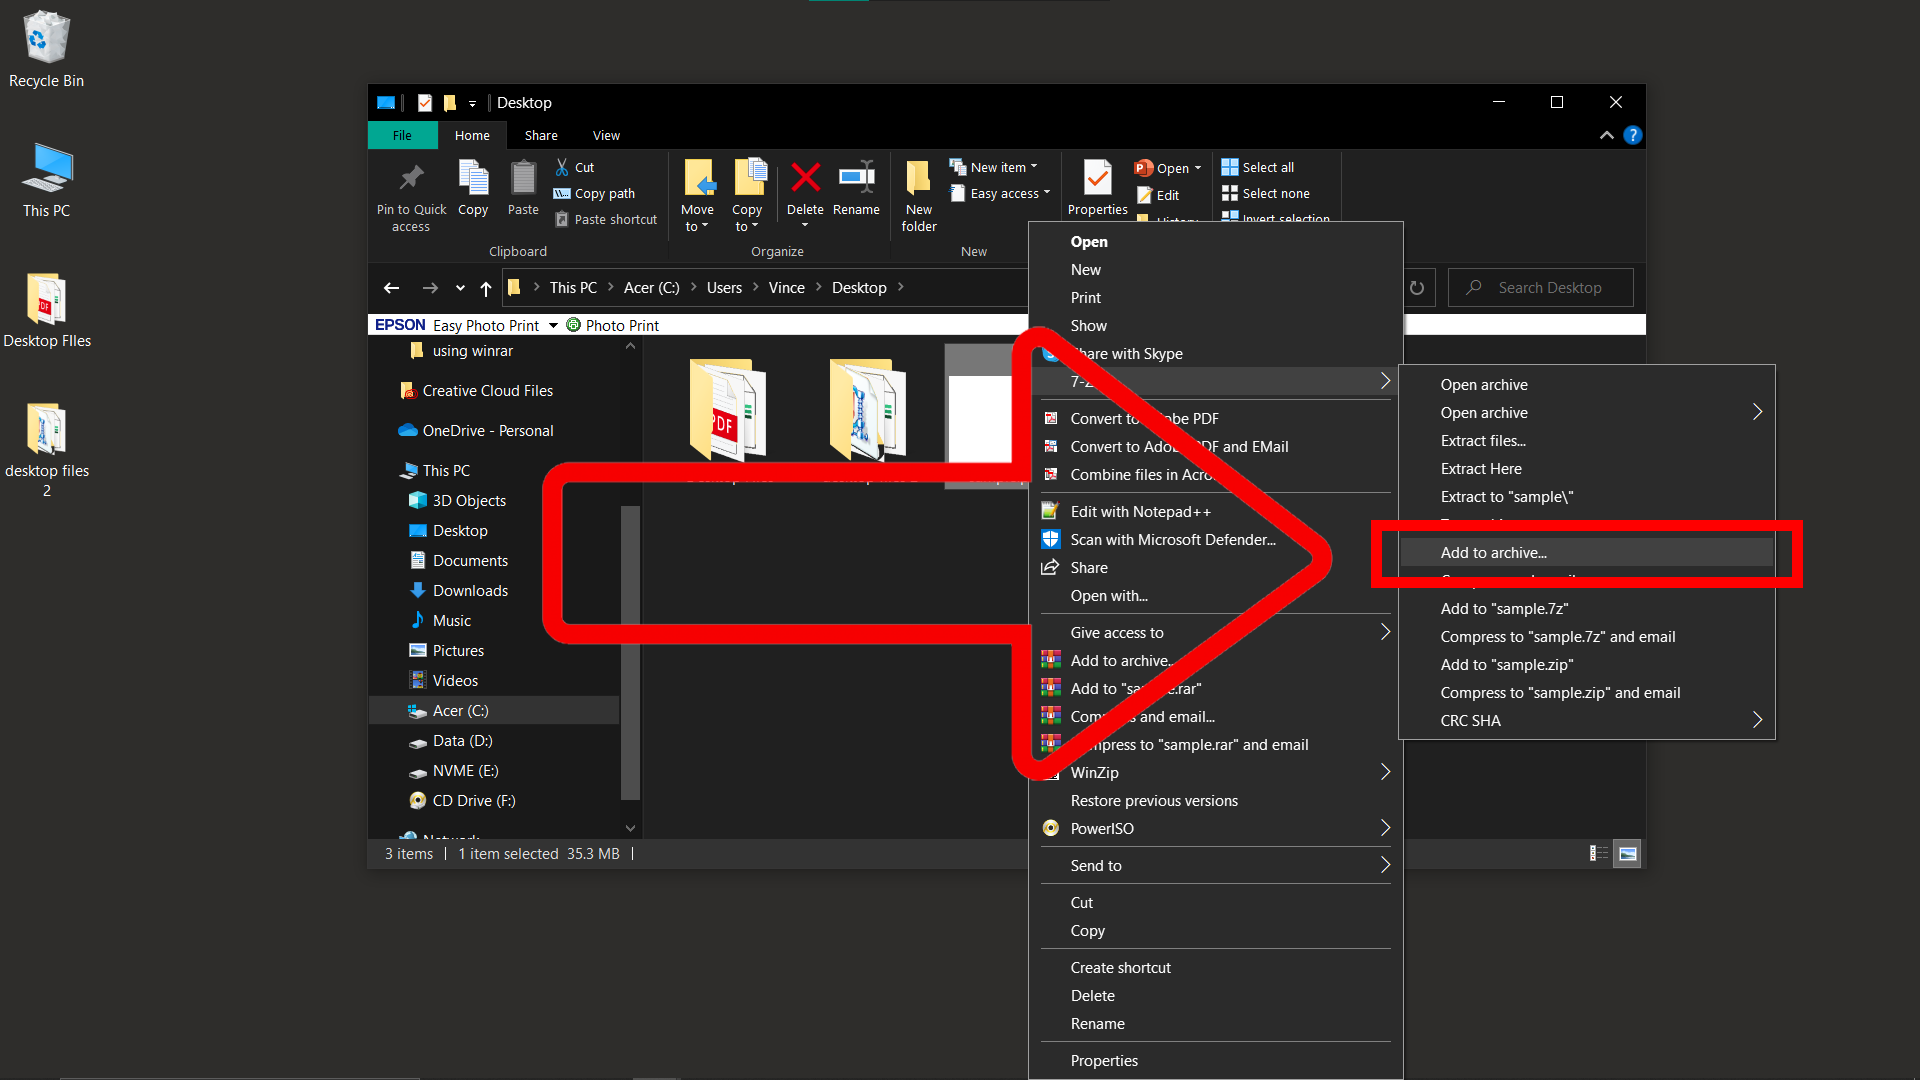This screenshot has height=1080, width=1920.
Task: Click the Photo Print icon on the EPSON bar
Action: [x=573, y=324]
